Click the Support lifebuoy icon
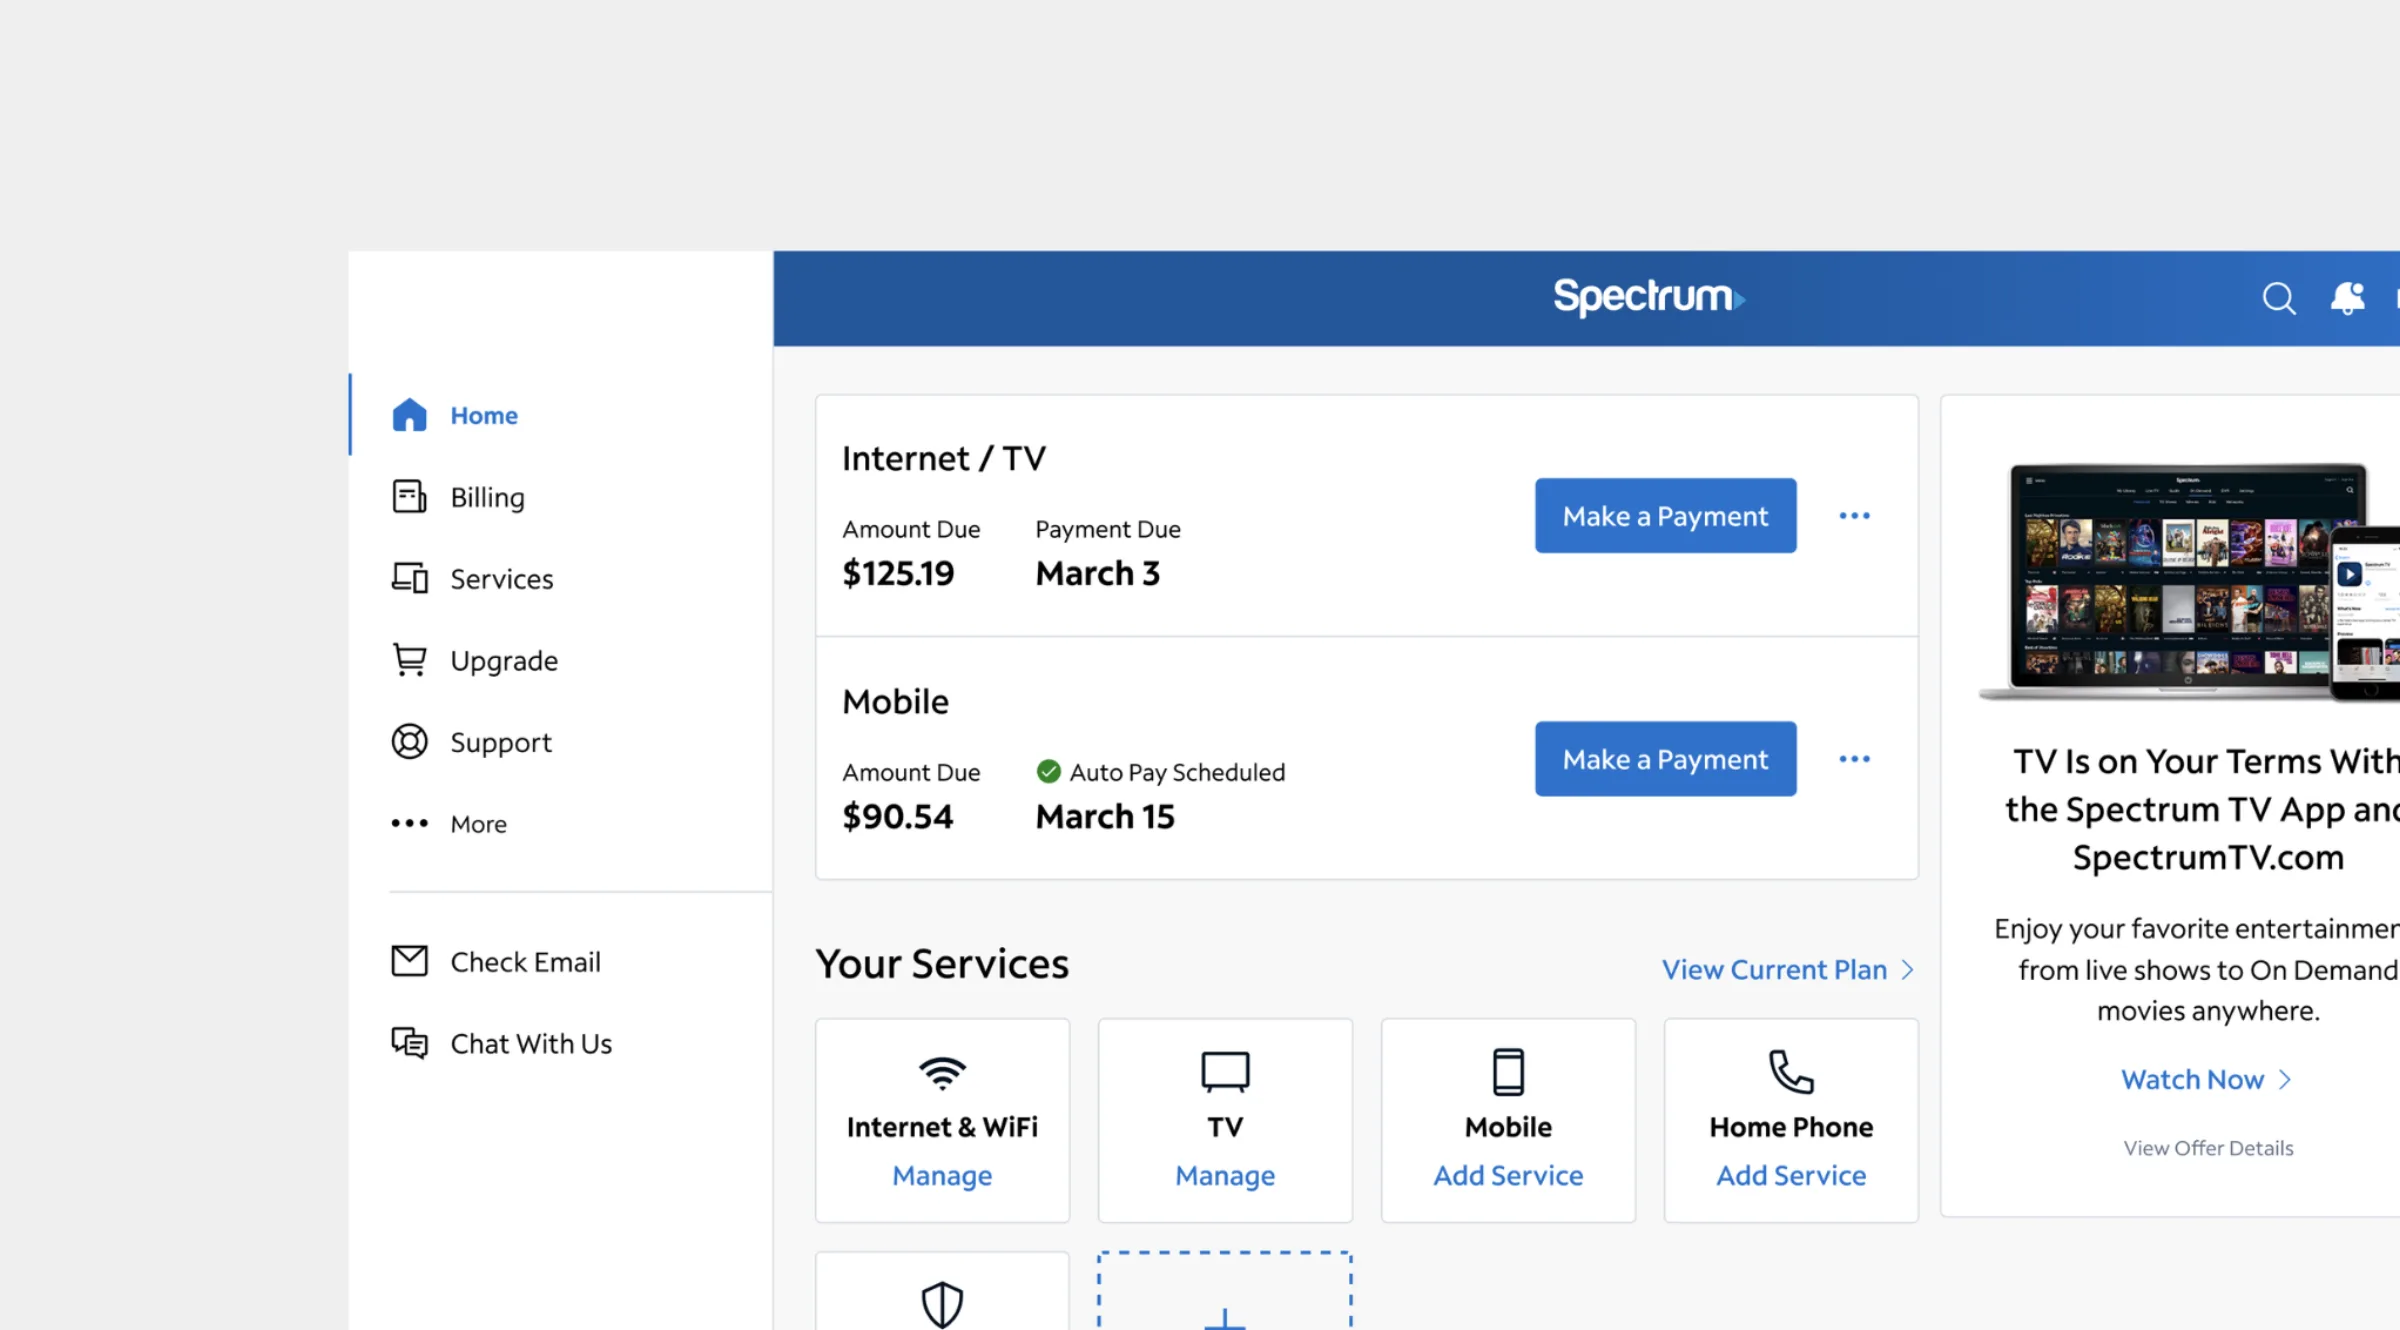 point(409,742)
